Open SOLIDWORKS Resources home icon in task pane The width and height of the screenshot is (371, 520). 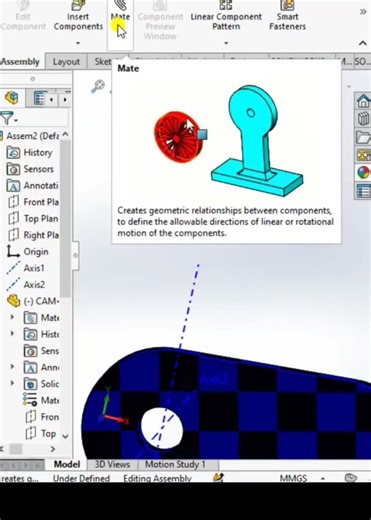(363, 101)
